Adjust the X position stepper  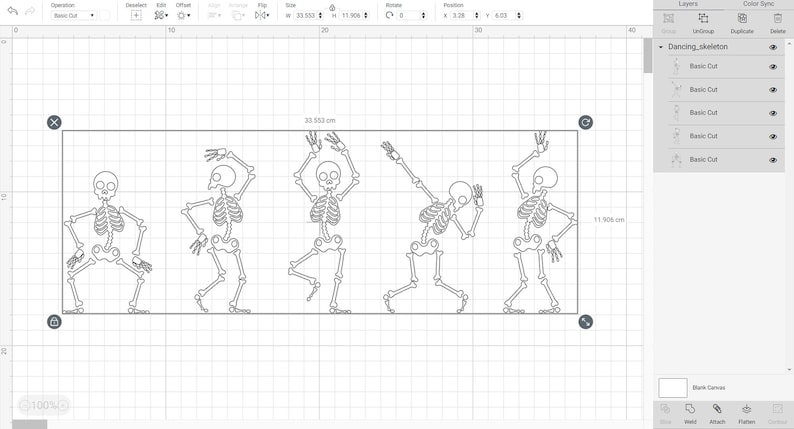[x=477, y=15]
